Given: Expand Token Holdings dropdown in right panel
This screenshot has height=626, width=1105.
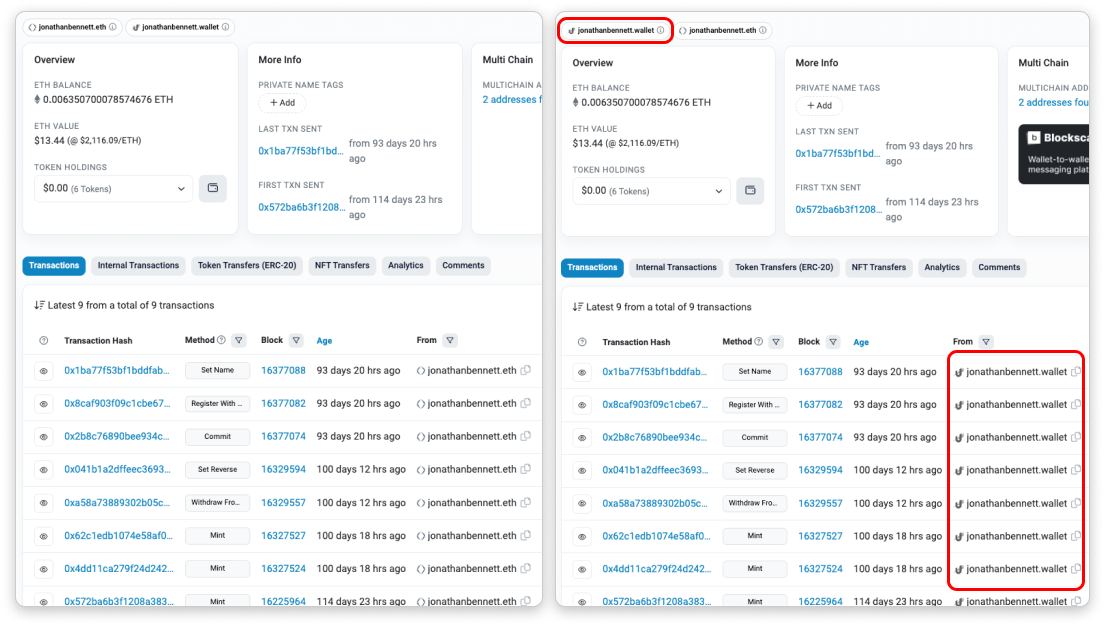Looking at the screenshot, I should (651, 191).
